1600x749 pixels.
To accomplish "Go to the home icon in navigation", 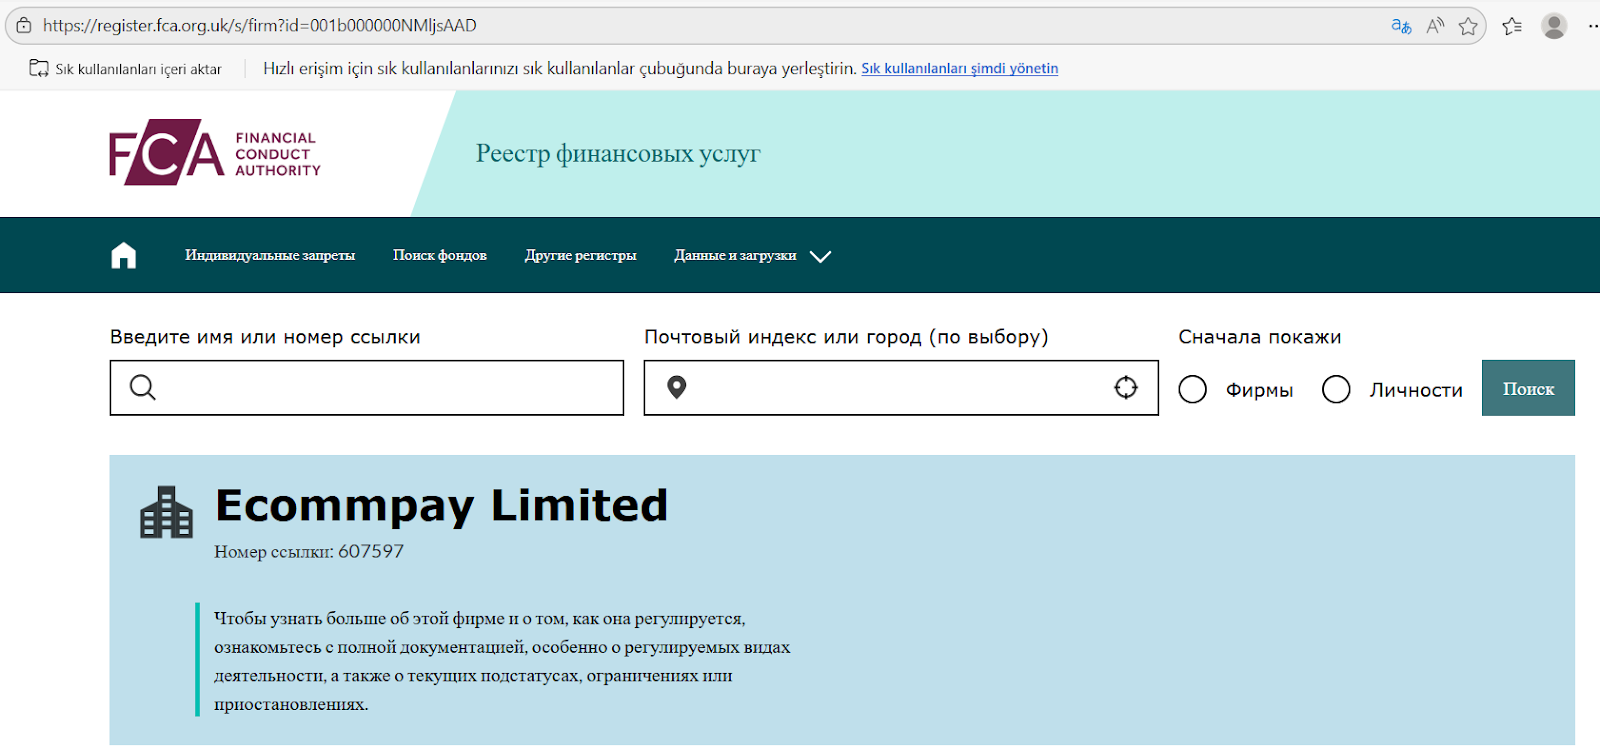I will 124,256.
